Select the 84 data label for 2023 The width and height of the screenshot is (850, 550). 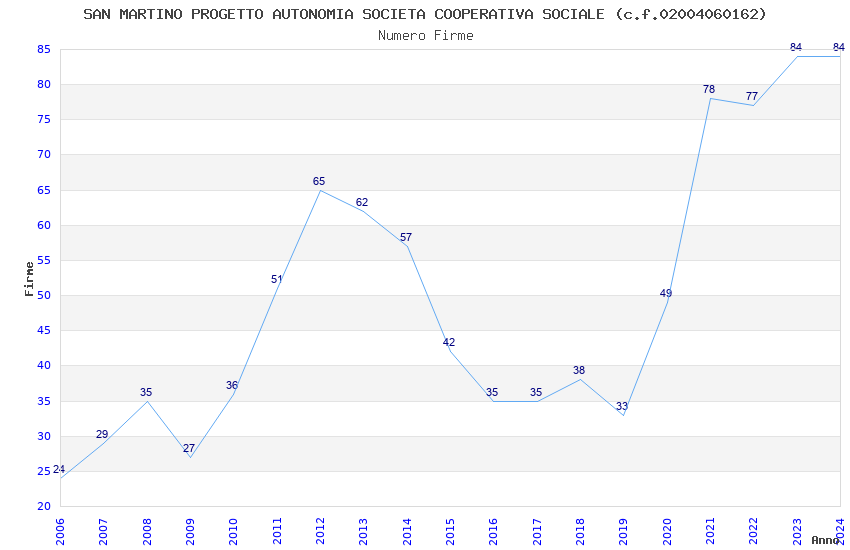coord(796,48)
